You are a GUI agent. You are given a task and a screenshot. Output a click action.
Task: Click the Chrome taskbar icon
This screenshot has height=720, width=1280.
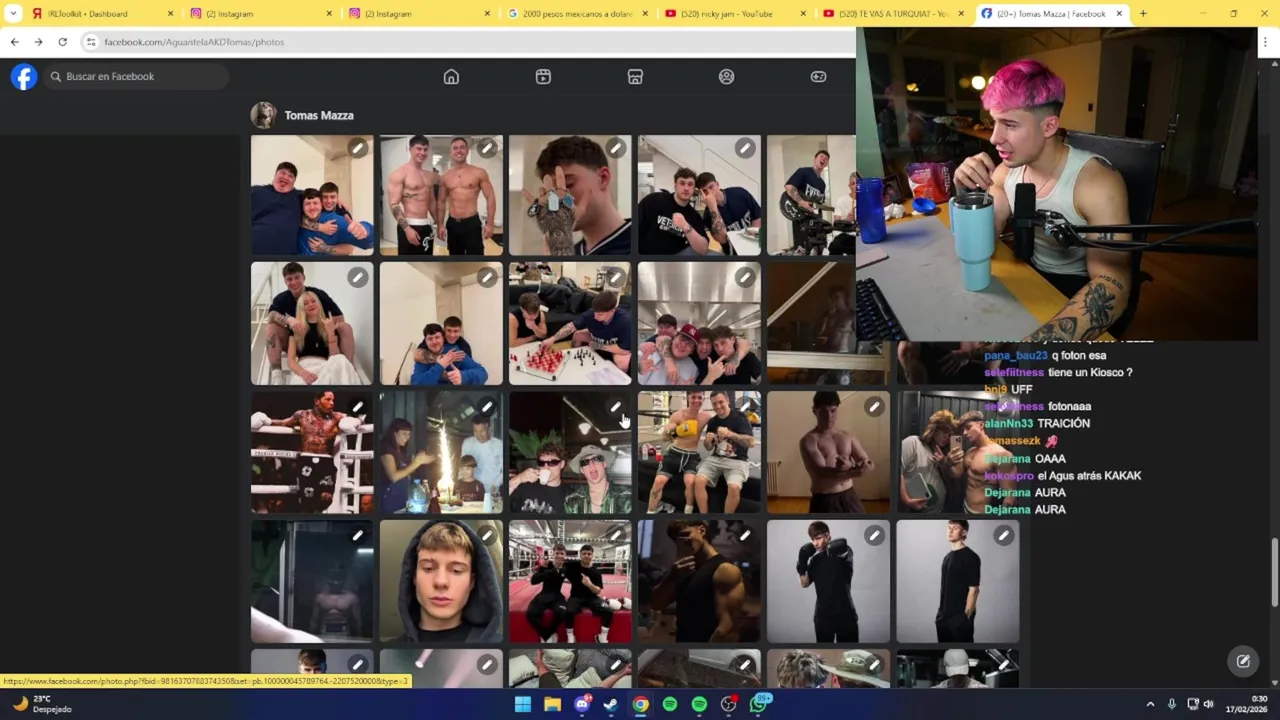640,704
